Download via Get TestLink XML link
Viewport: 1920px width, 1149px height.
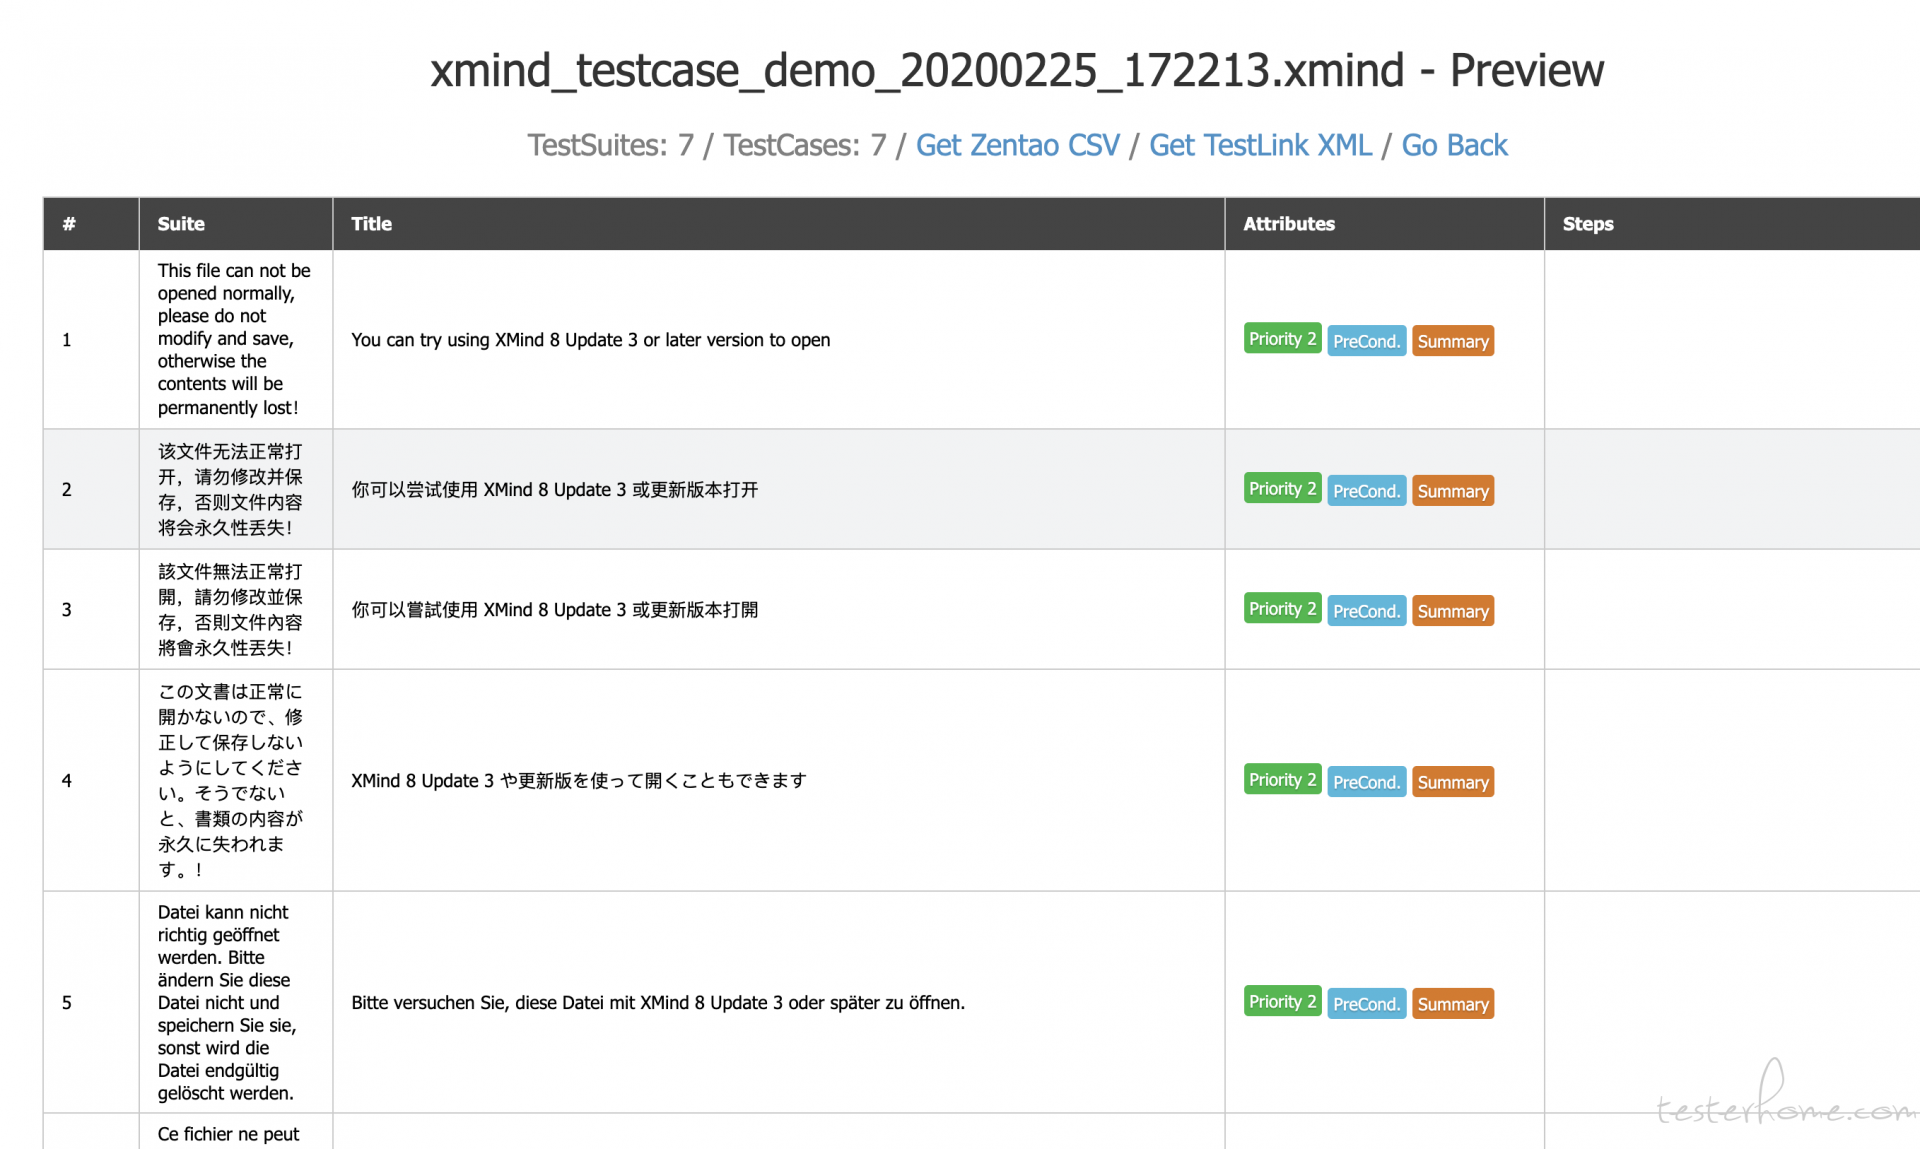[1260, 145]
